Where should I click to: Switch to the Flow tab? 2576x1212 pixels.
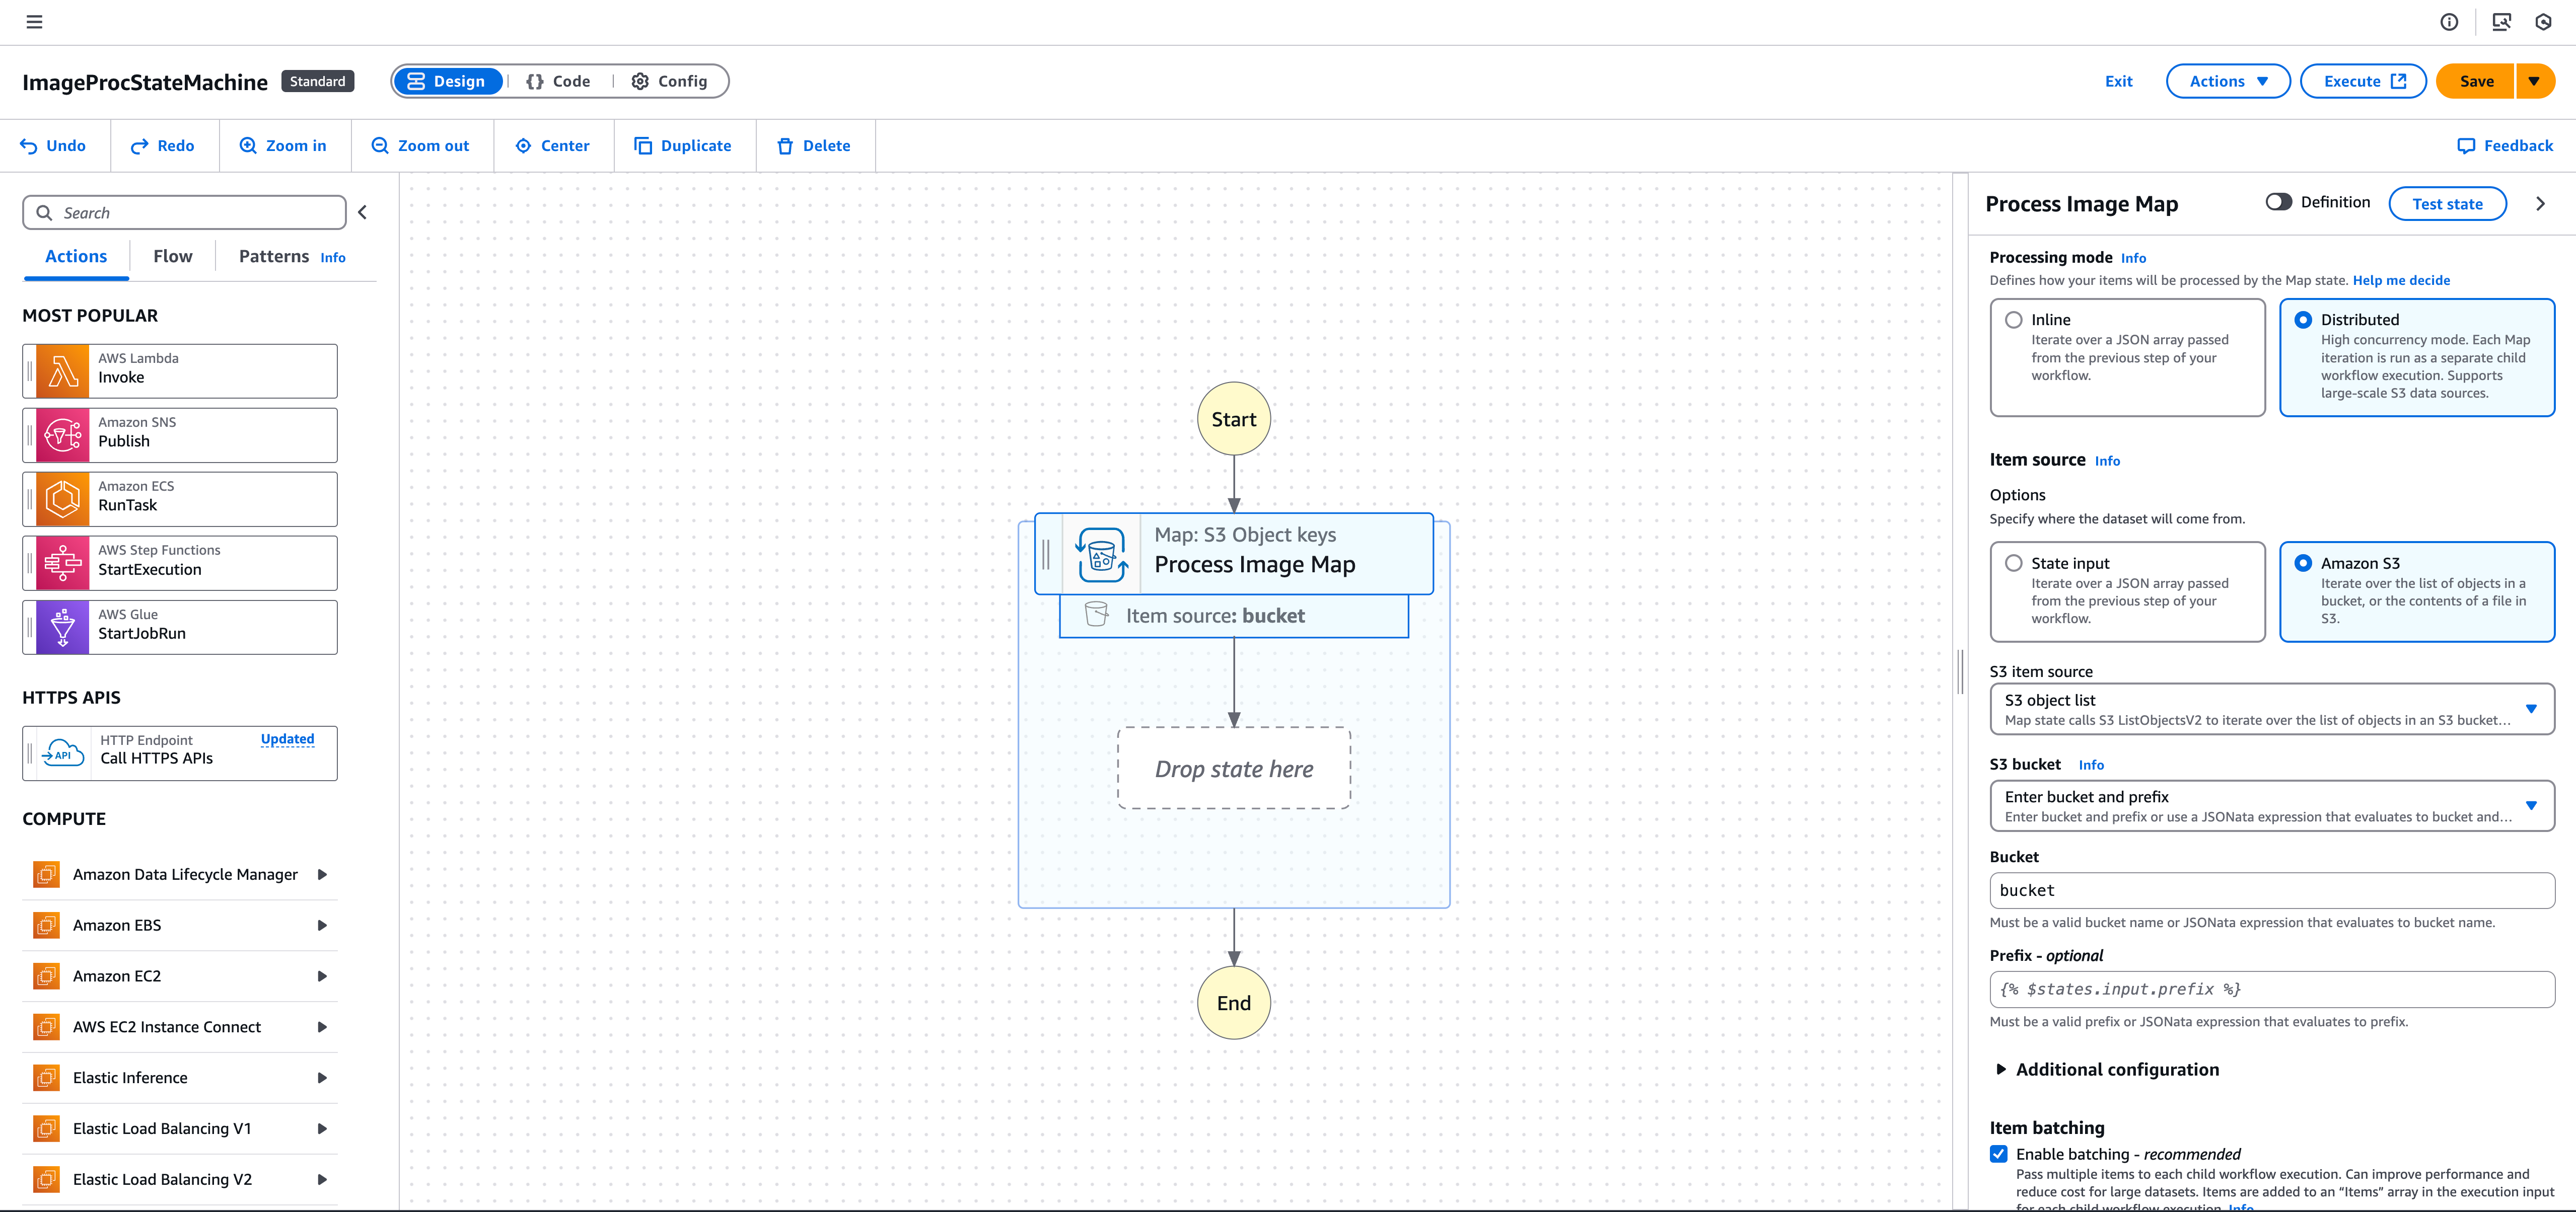tap(172, 256)
